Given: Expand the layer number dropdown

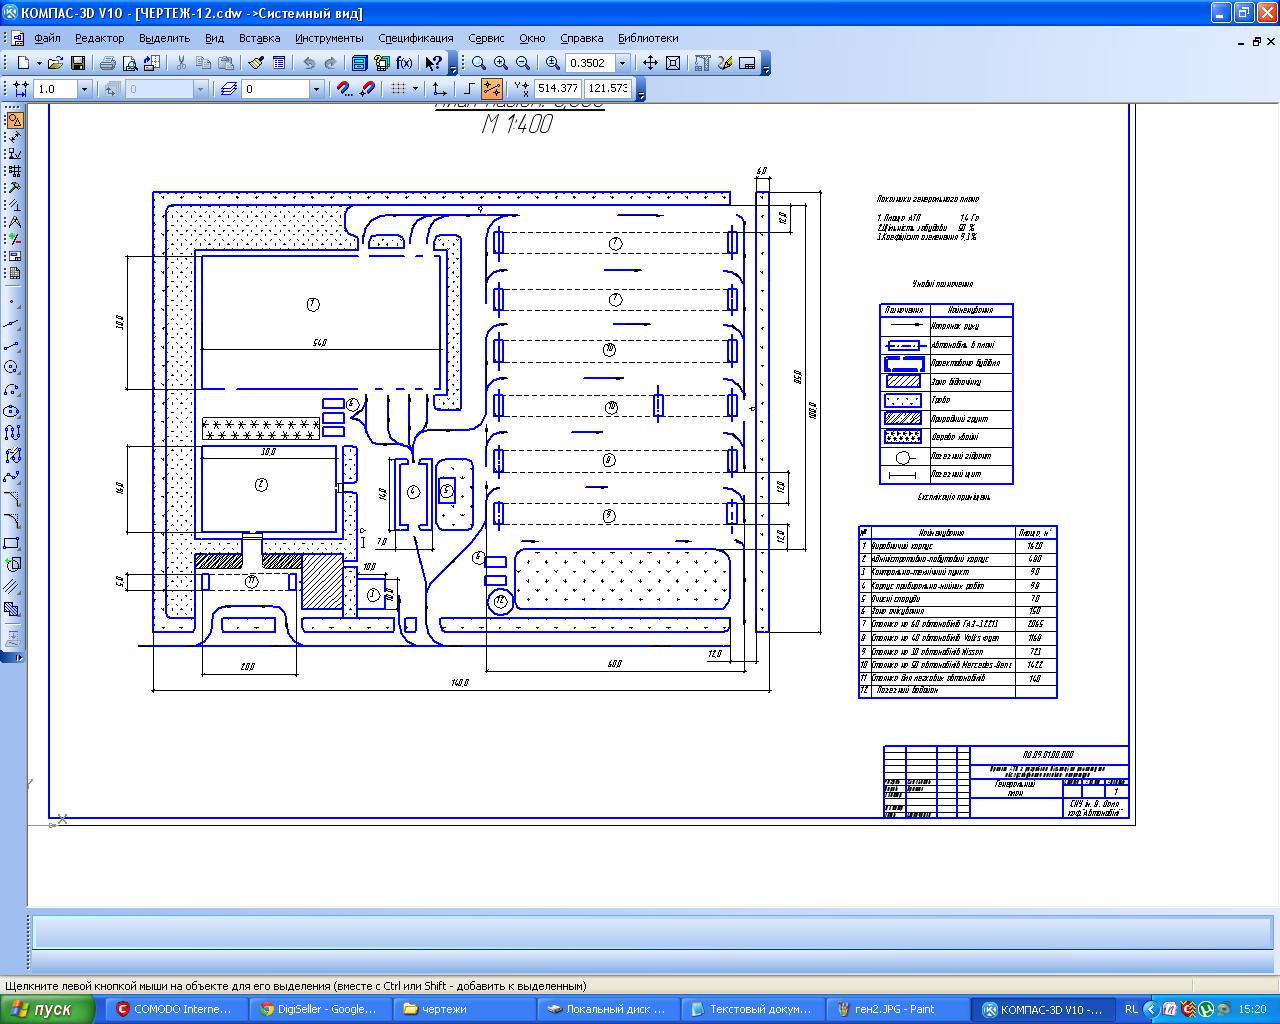Looking at the screenshot, I should 316,89.
